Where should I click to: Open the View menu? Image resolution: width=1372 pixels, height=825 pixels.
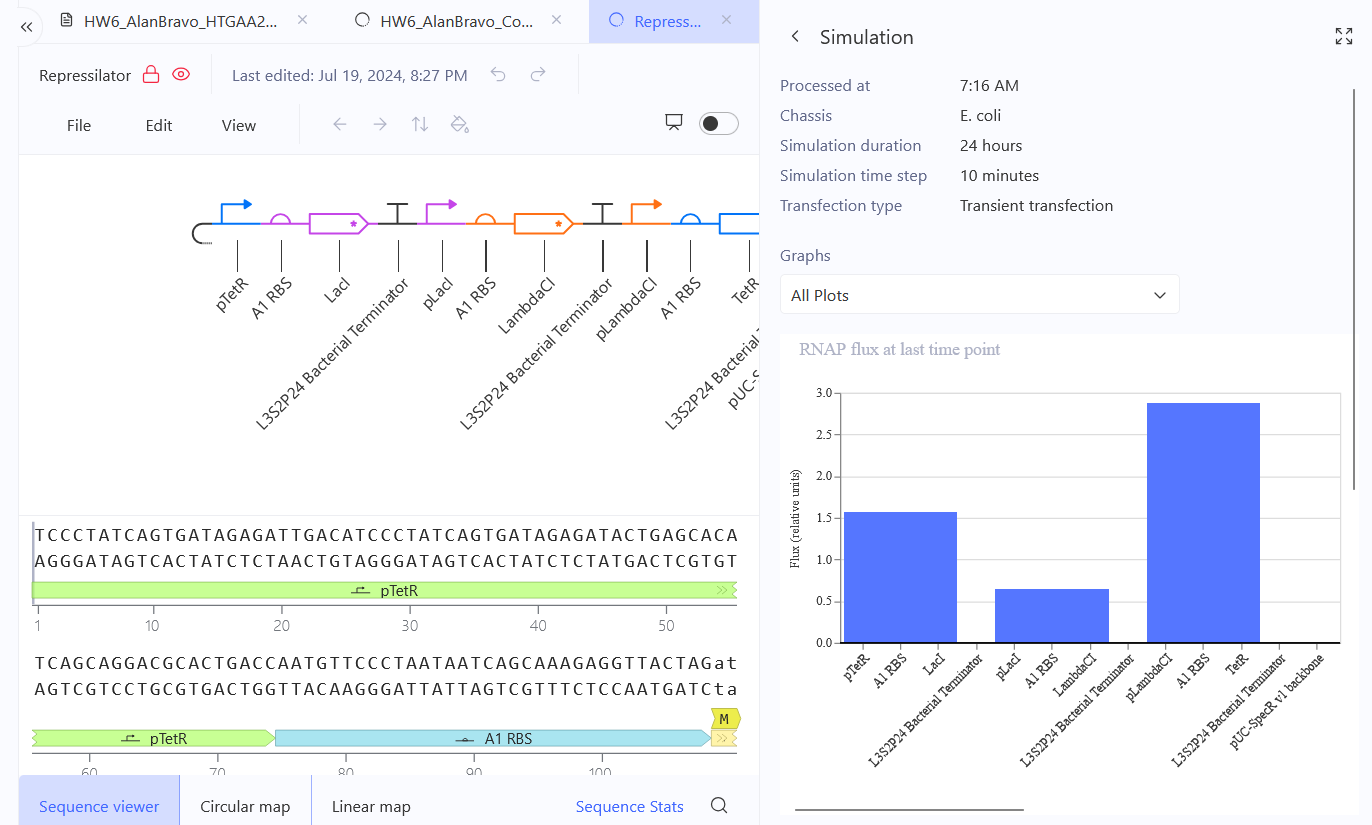[239, 125]
